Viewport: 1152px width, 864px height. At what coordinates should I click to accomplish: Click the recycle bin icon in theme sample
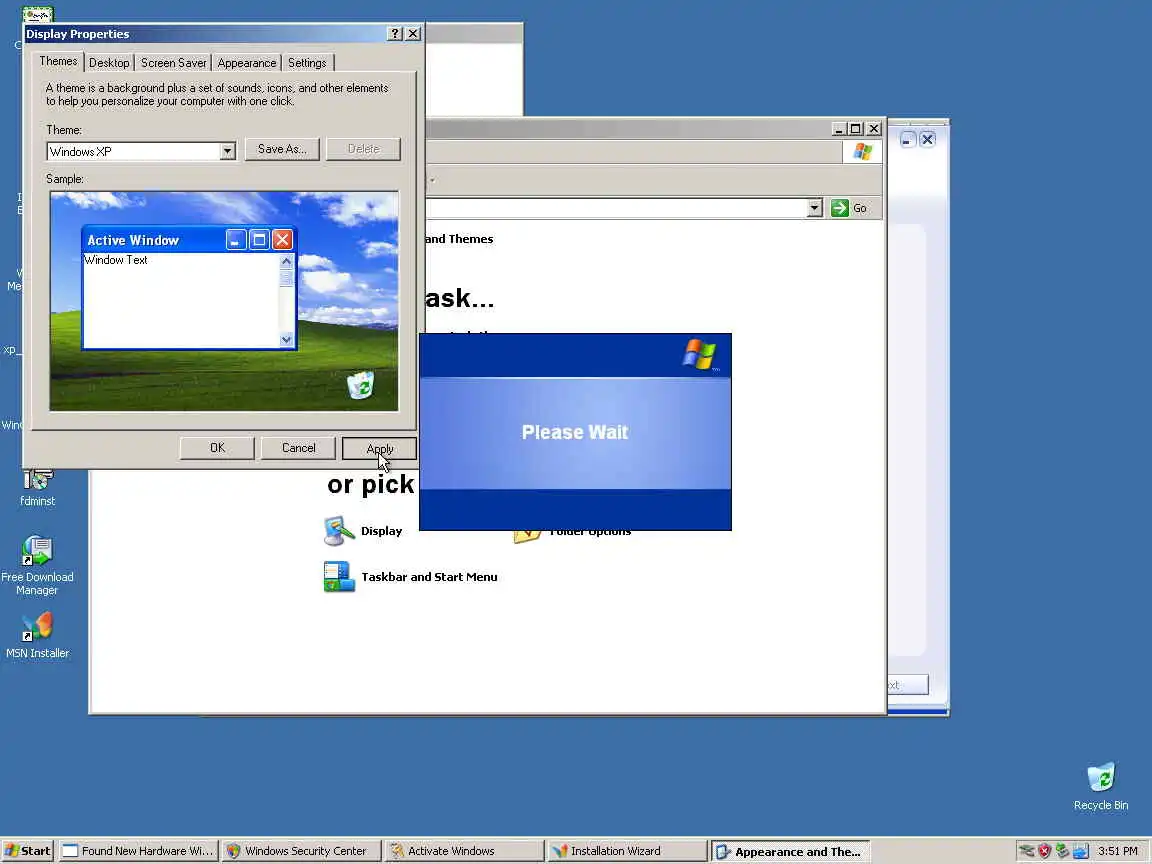point(361,384)
